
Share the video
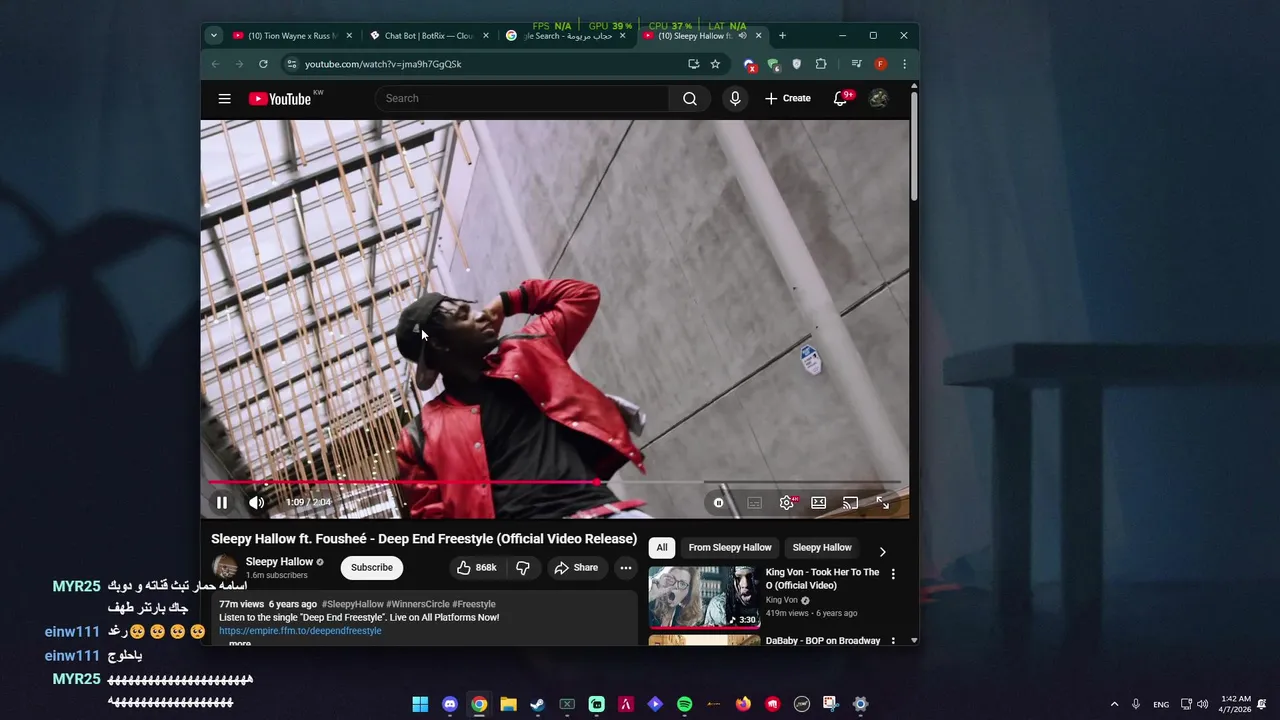pos(576,567)
